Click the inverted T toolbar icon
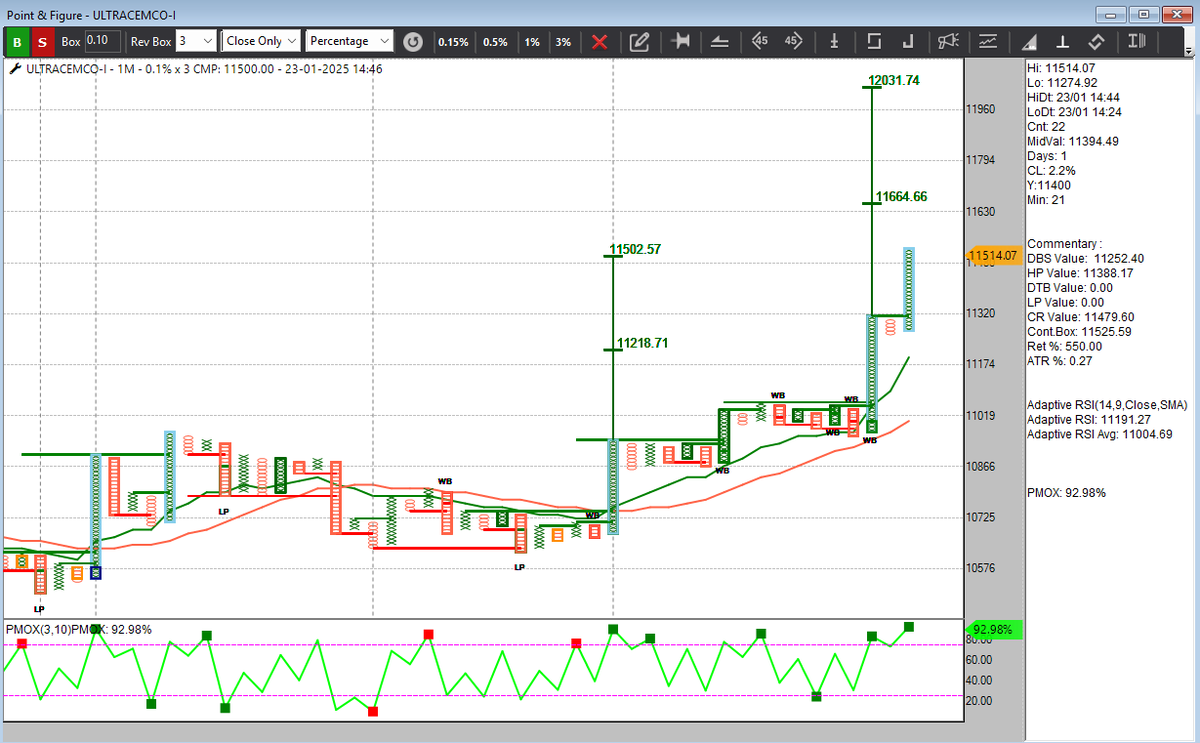1200x743 pixels. [x=1062, y=42]
